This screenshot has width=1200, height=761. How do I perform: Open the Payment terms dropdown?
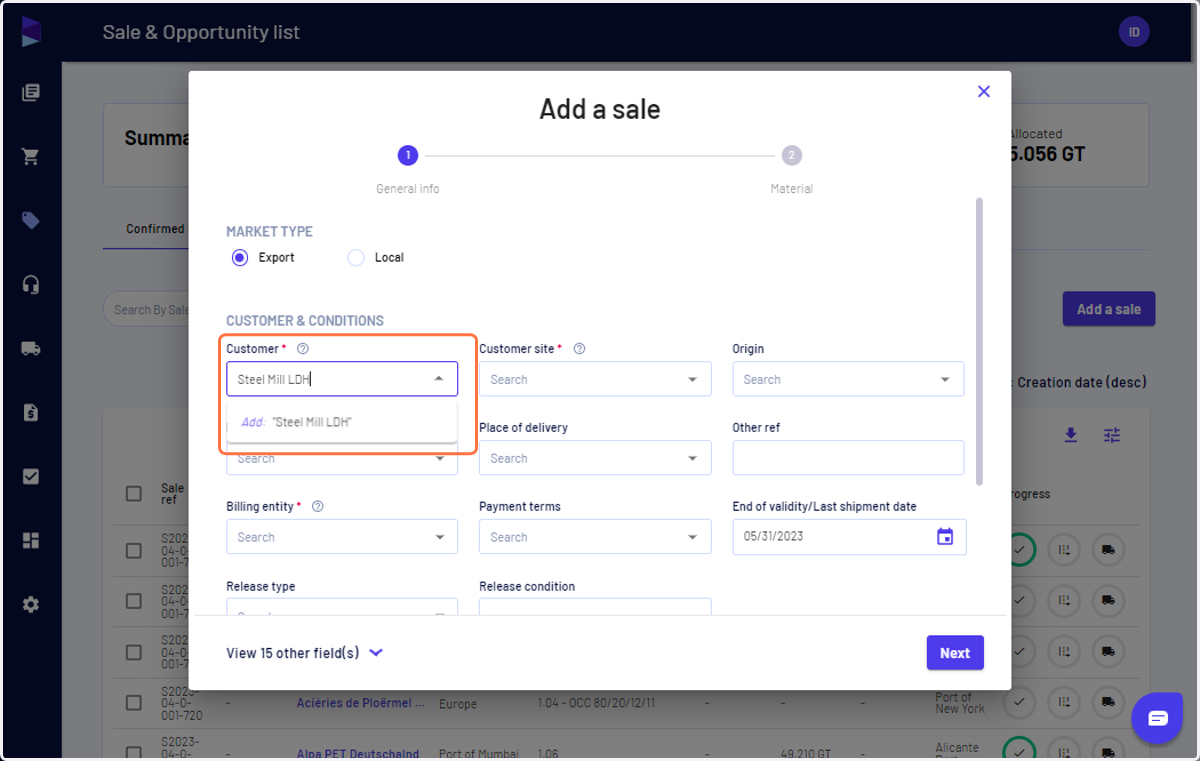click(595, 537)
